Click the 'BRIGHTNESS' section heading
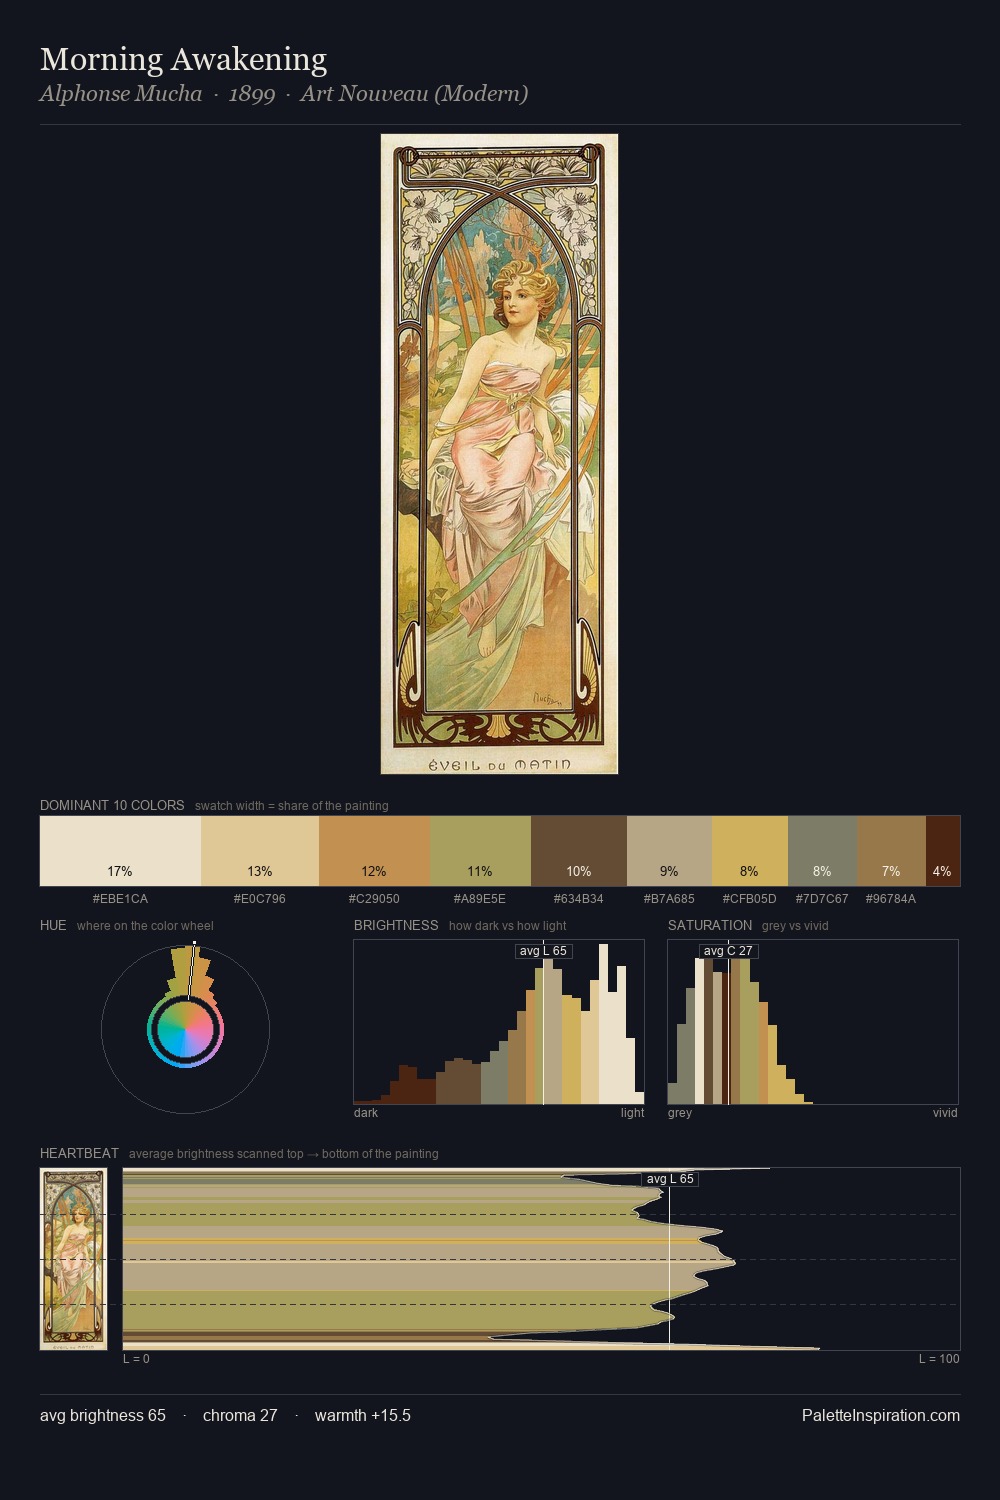 click(x=396, y=925)
